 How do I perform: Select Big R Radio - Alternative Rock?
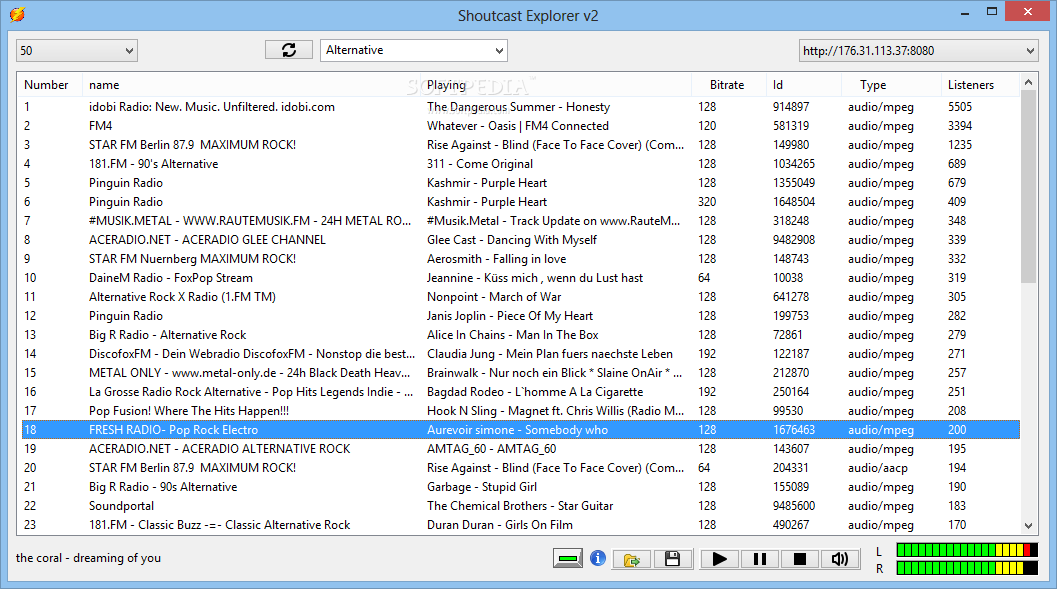point(520,334)
